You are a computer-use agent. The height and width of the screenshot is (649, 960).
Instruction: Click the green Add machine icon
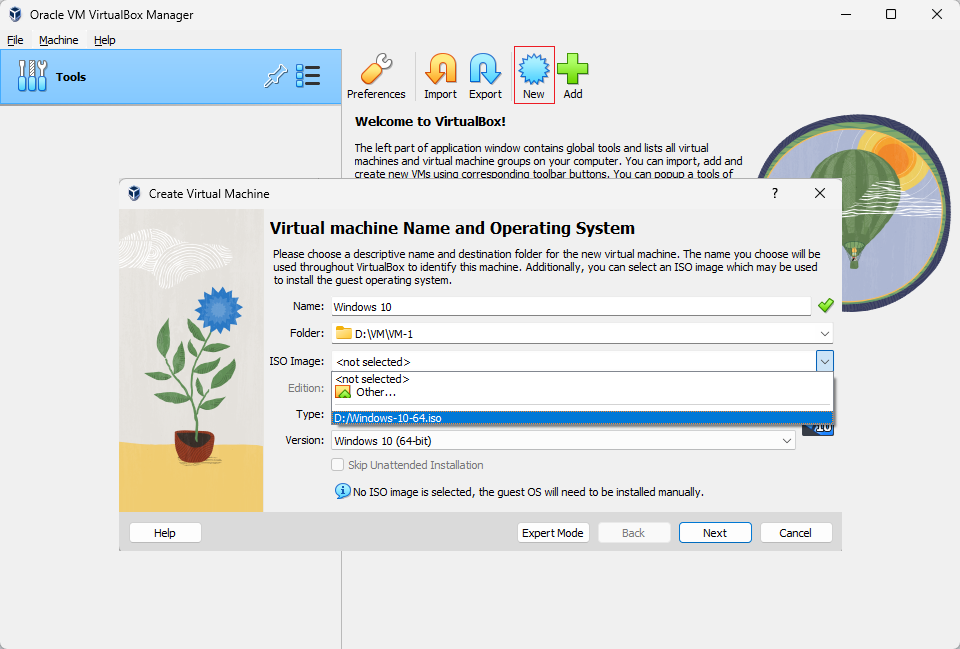pyautogui.click(x=572, y=76)
